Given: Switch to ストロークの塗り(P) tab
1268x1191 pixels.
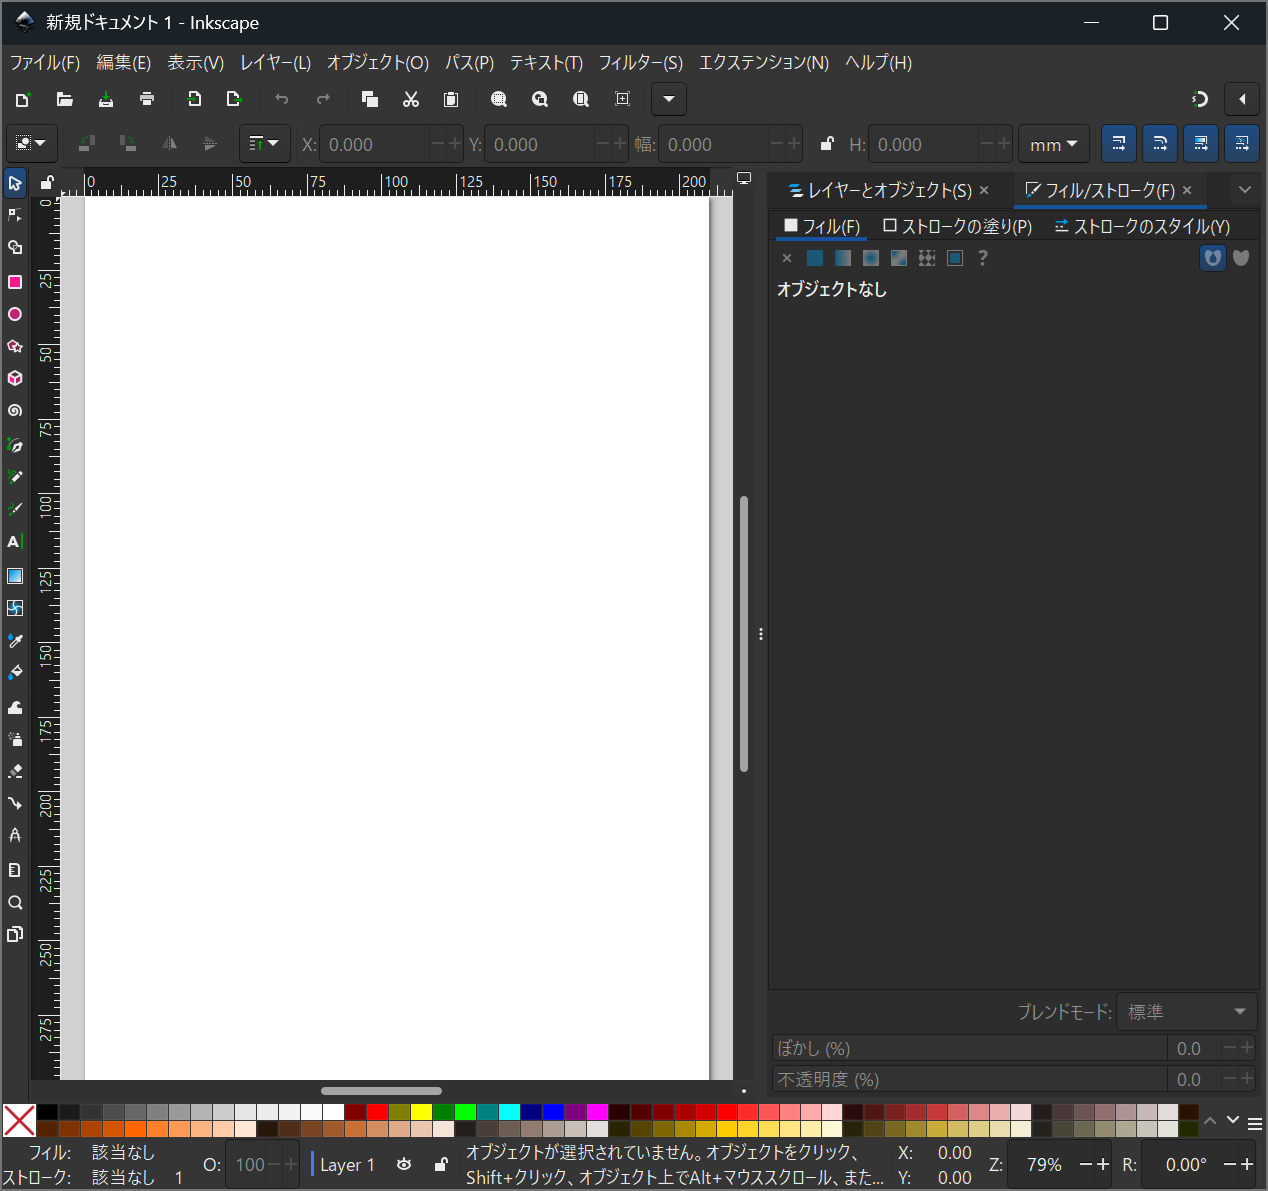Looking at the screenshot, I should coord(957,227).
